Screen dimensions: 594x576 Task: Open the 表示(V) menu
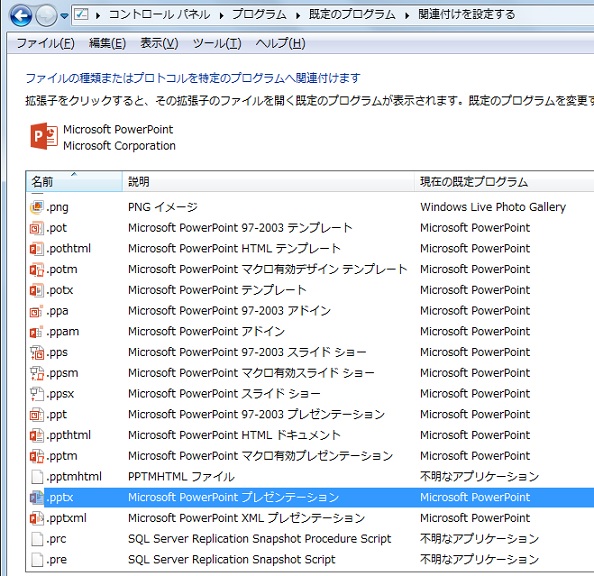[x=159, y=43]
